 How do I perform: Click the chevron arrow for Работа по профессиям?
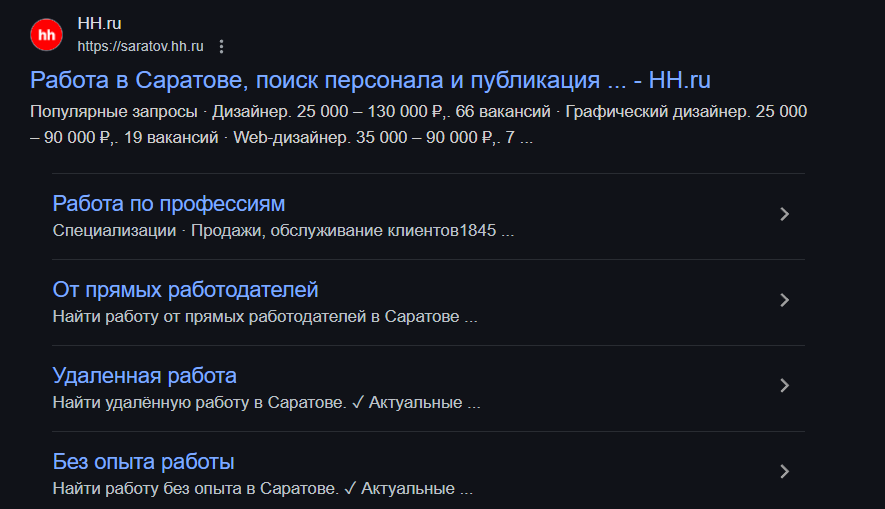pyautogui.click(x=784, y=214)
